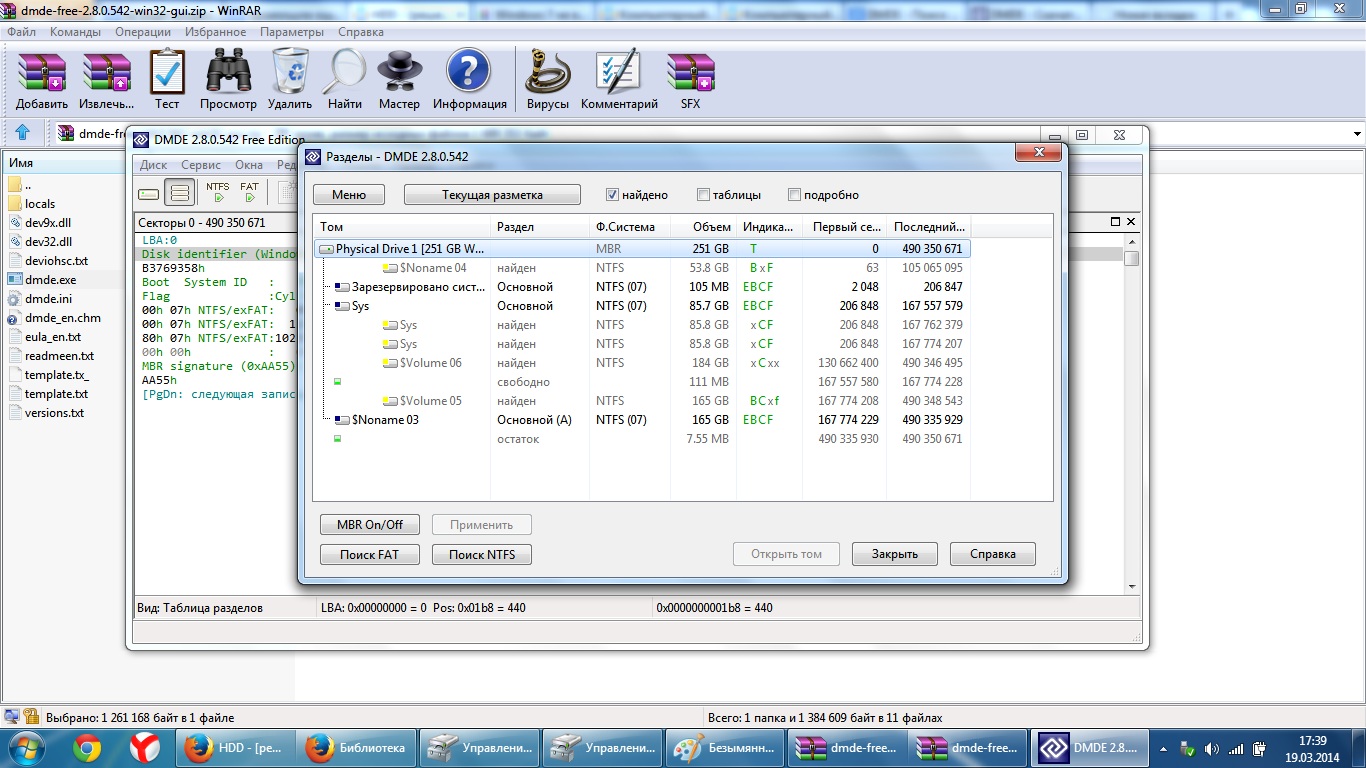The height and width of the screenshot is (768, 1366).
Task: Enable the таблицы checkbox
Action: coord(704,195)
